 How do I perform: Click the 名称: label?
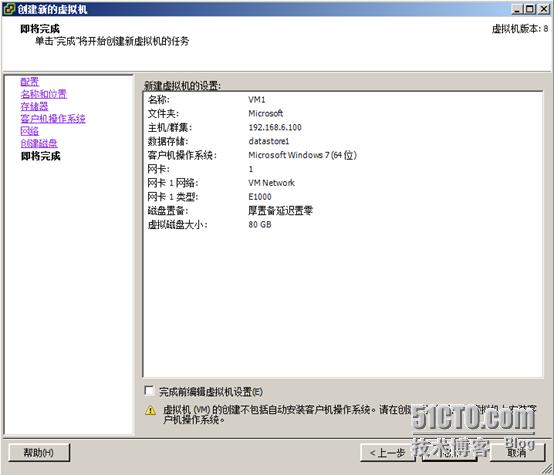pyautogui.click(x=159, y=100)
